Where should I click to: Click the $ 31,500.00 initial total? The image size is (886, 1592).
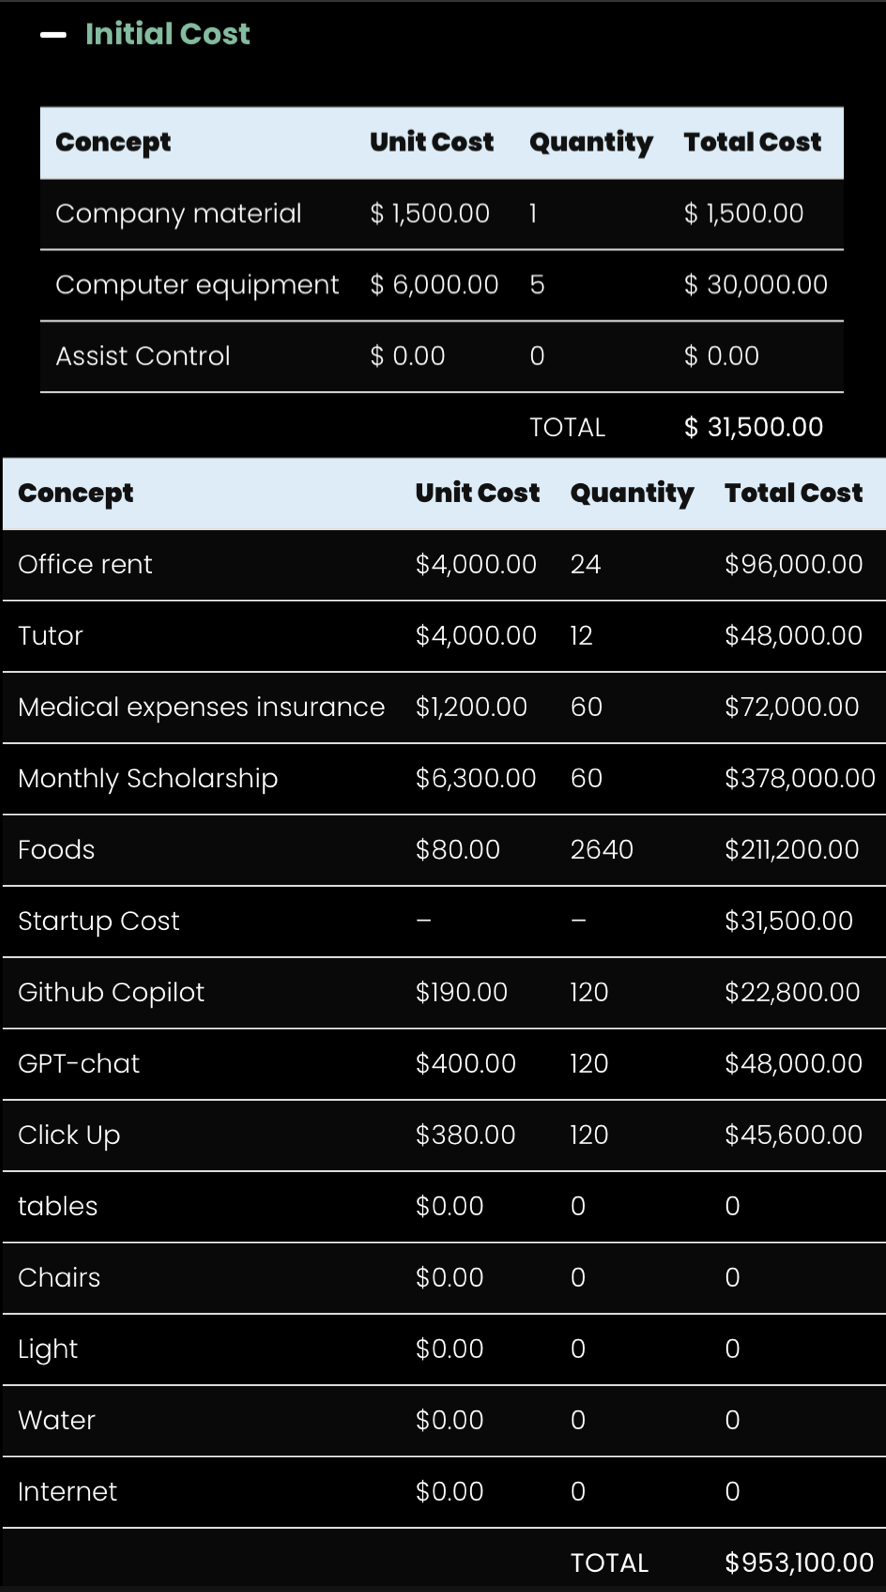[x=753, y=427]
